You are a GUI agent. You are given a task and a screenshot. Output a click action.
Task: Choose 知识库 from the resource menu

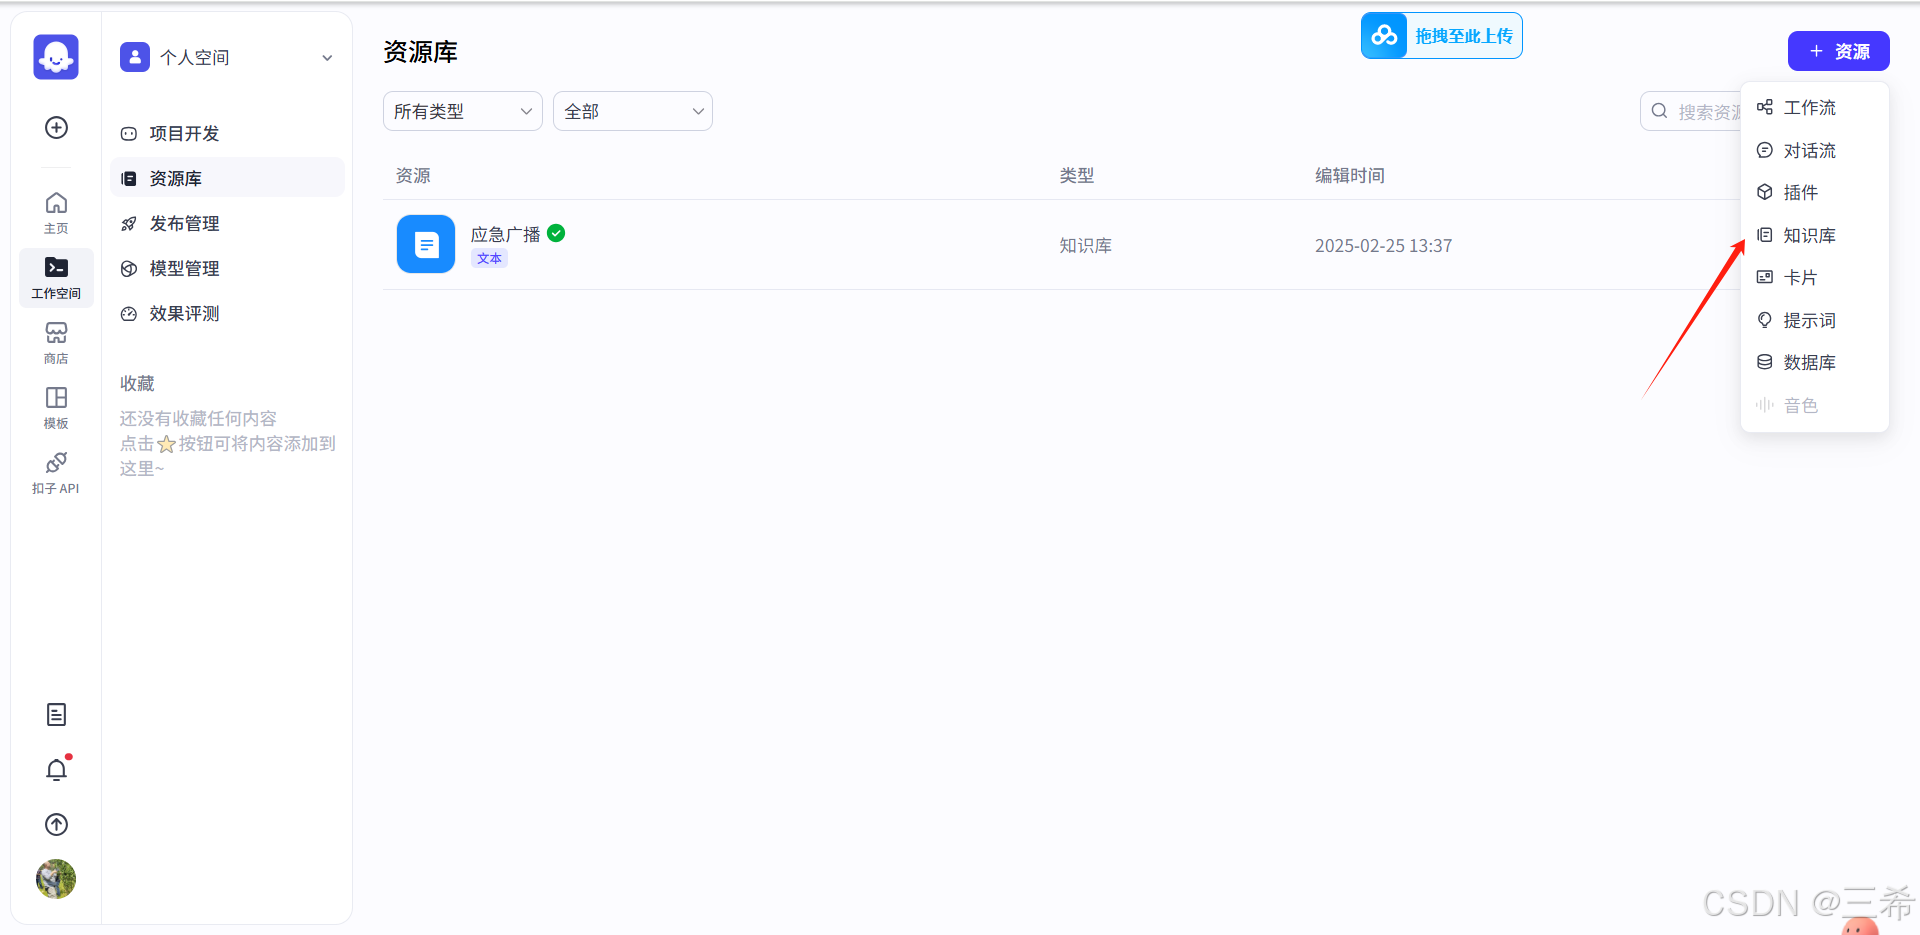[x=1814, y=235]
